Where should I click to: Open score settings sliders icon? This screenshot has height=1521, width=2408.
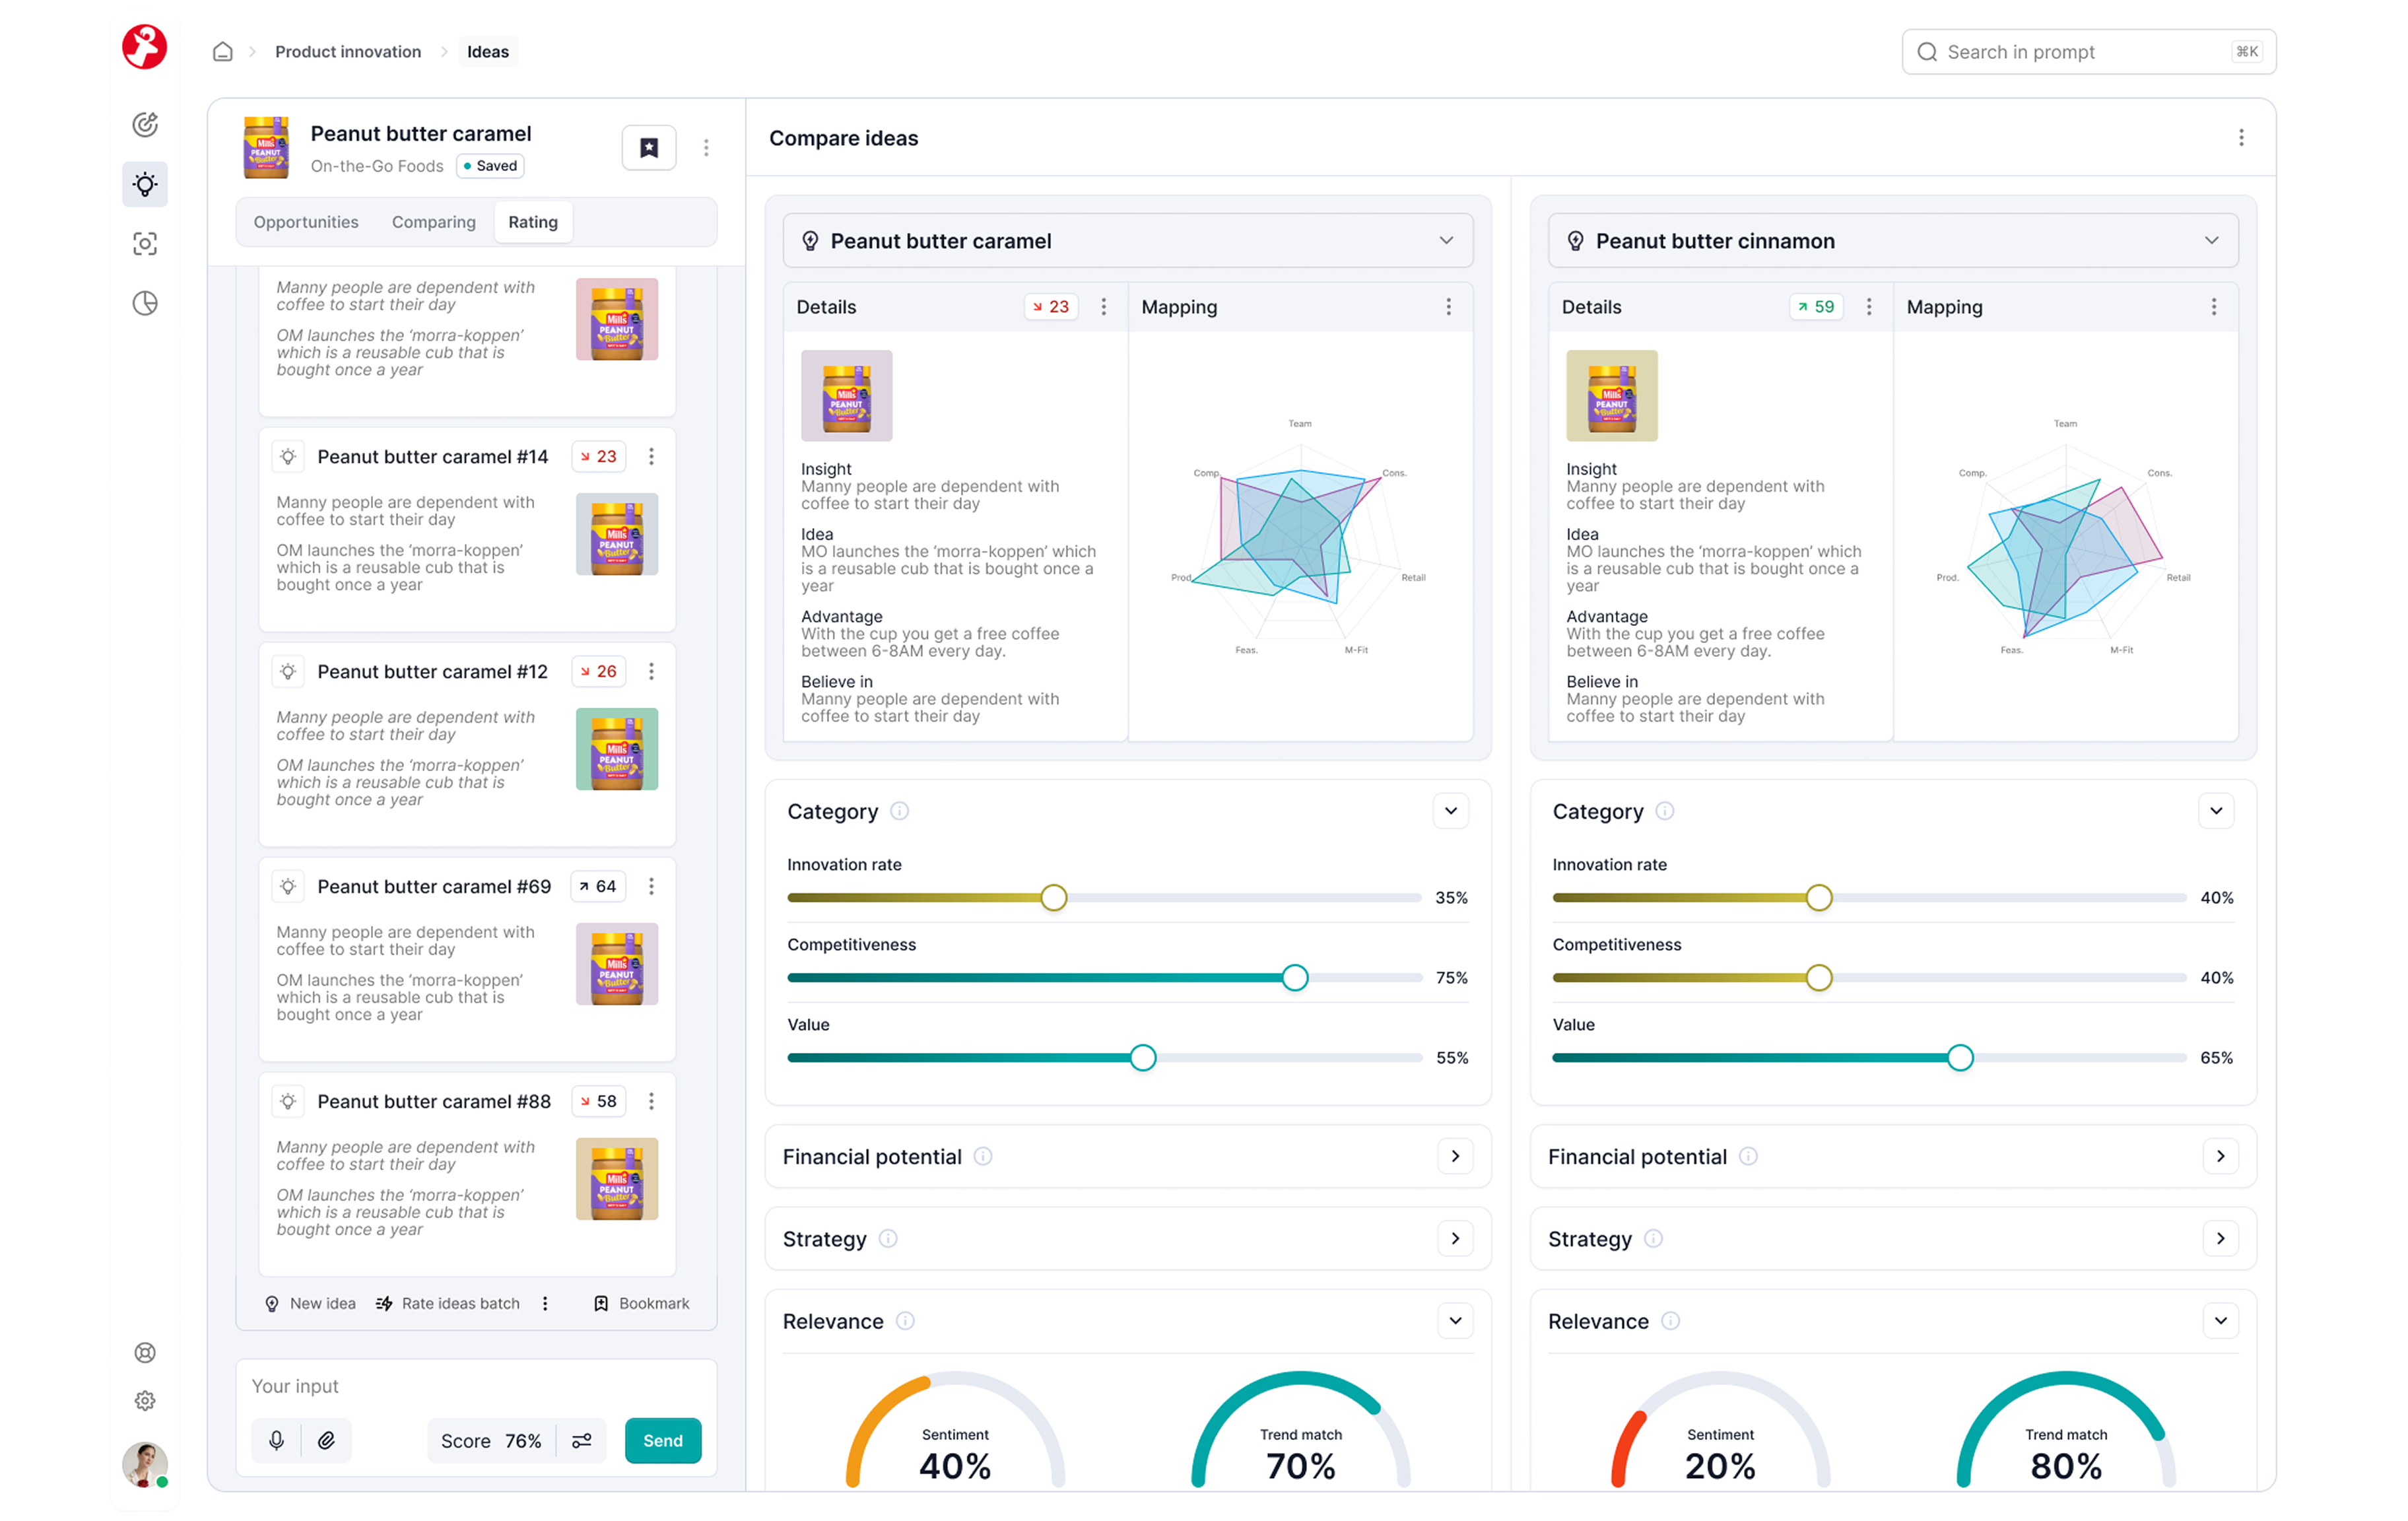(582, 1440)
